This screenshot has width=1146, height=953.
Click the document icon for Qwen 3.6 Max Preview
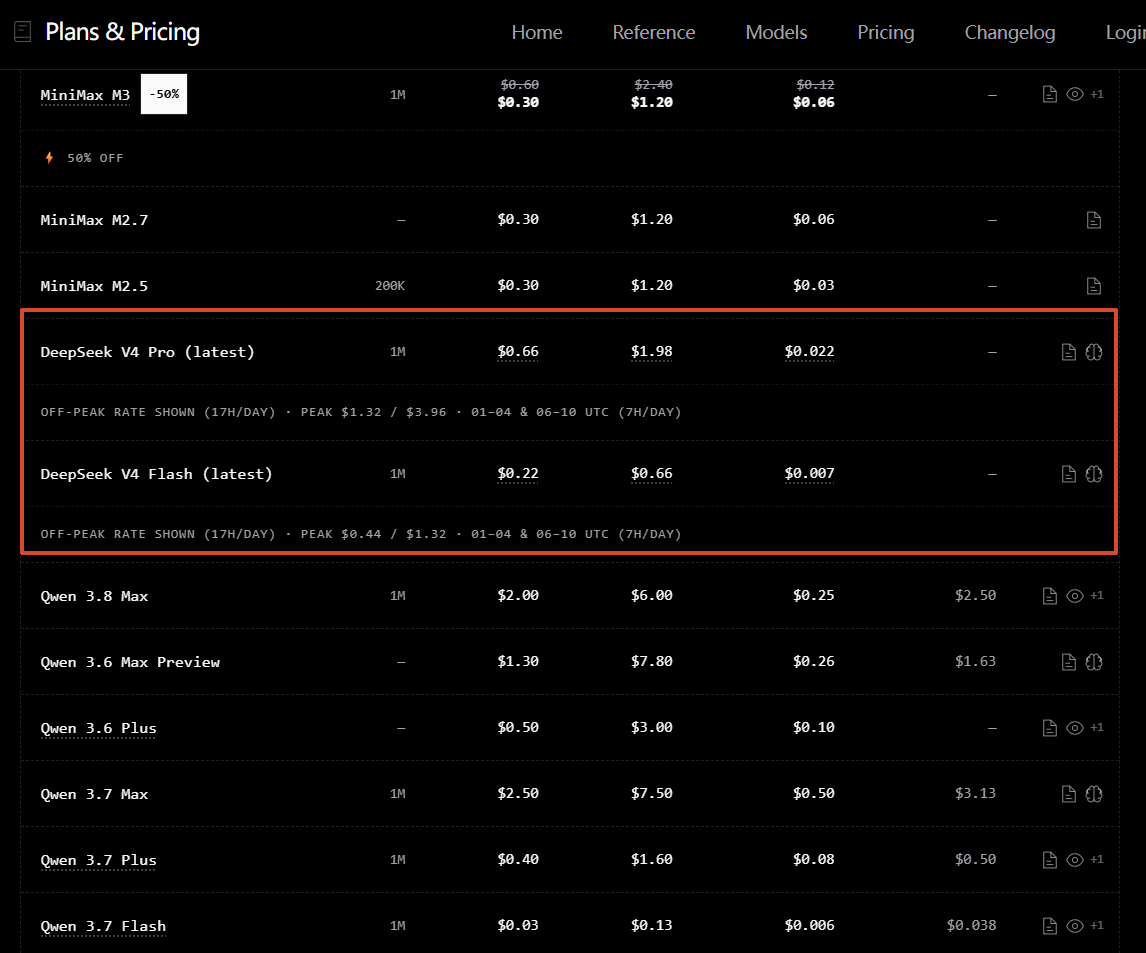[1069, 662]
